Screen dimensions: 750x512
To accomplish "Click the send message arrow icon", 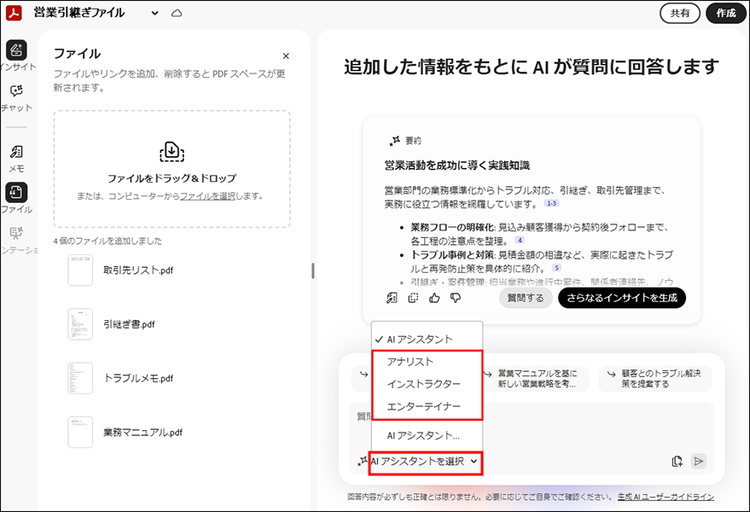I will pyautogui.click(x=699, y=461).
